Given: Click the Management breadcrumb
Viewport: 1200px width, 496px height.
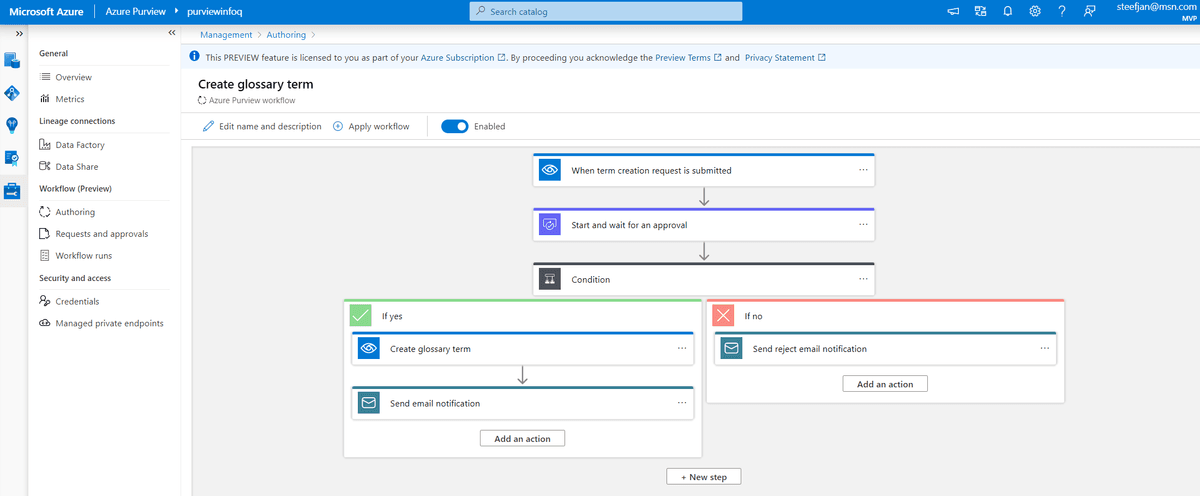Looking at the screenshot, I should coord(226,35).
